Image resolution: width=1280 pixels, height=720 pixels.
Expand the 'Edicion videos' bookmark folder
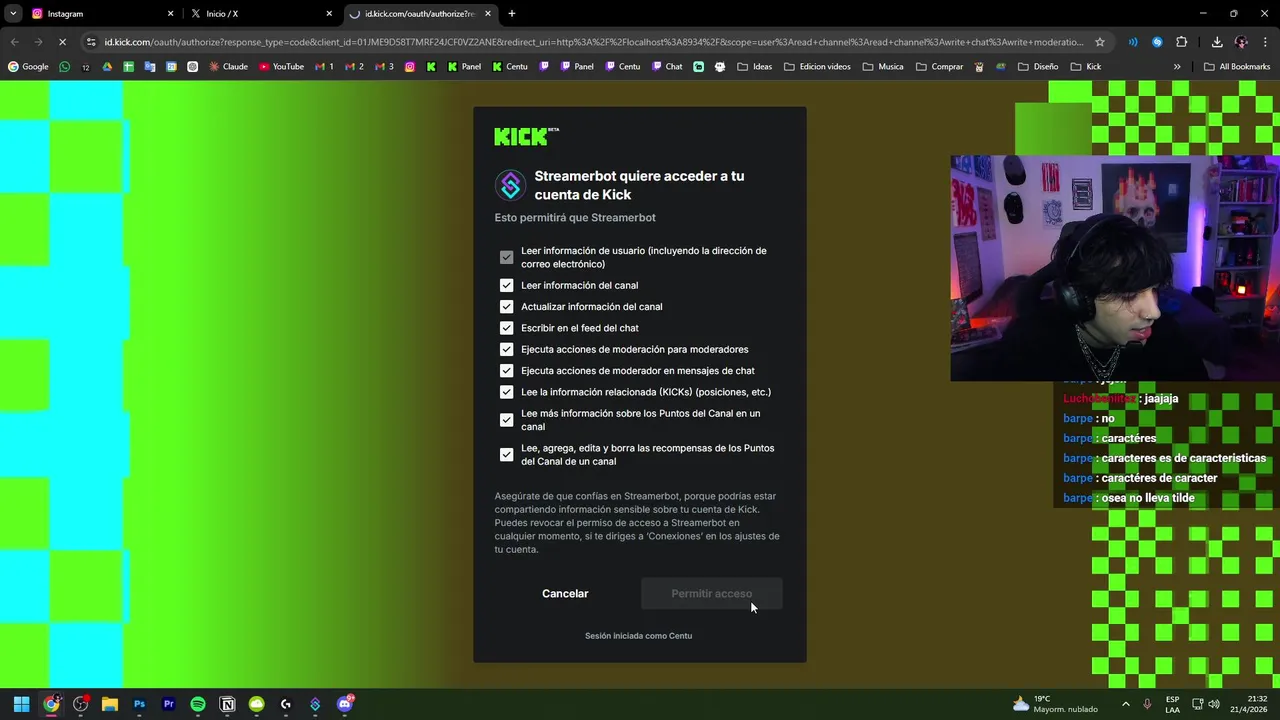[x=817, y=67]
